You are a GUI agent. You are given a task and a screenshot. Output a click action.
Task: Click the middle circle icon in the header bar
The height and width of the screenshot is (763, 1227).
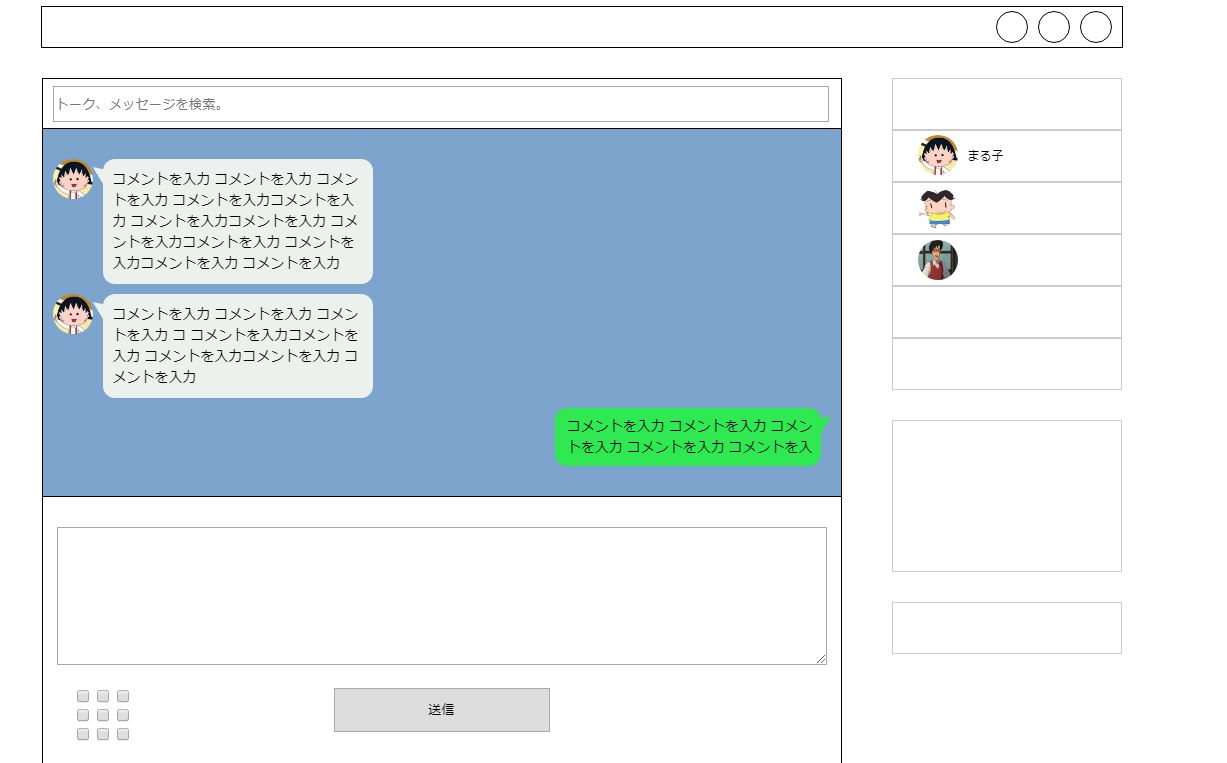(1054, 27)
